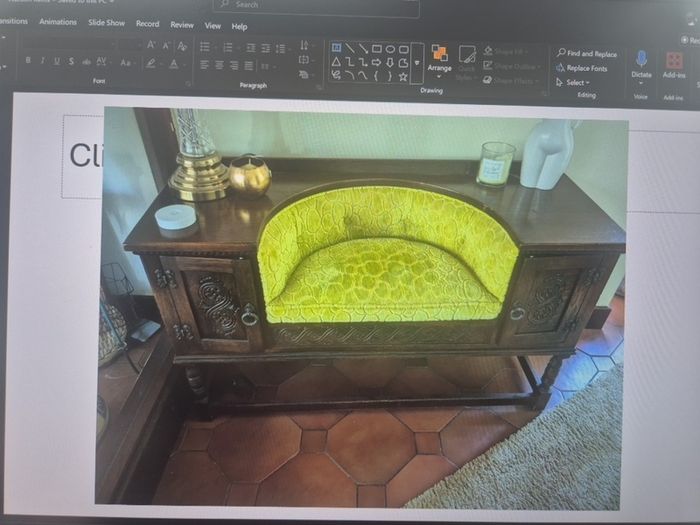Choose the Right Arrow shape
700x525 pixels.
tap(377, 62)
